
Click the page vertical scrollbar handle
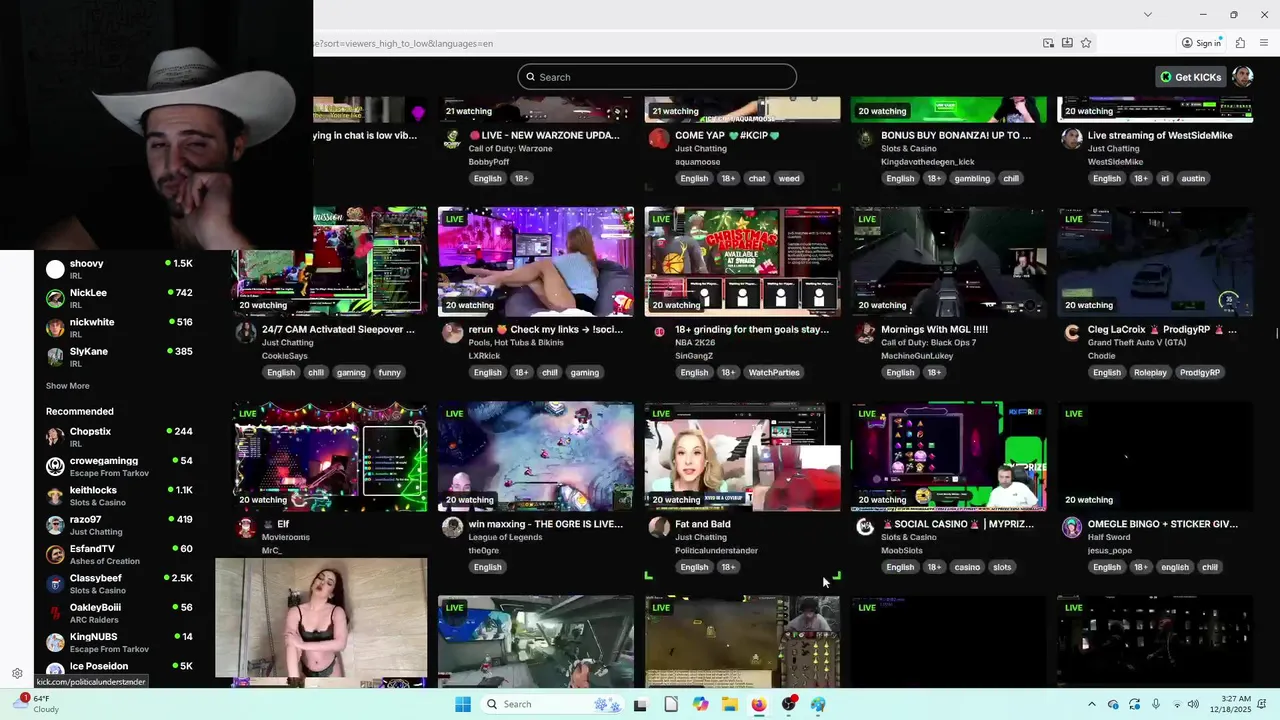tap(1276, 333)
